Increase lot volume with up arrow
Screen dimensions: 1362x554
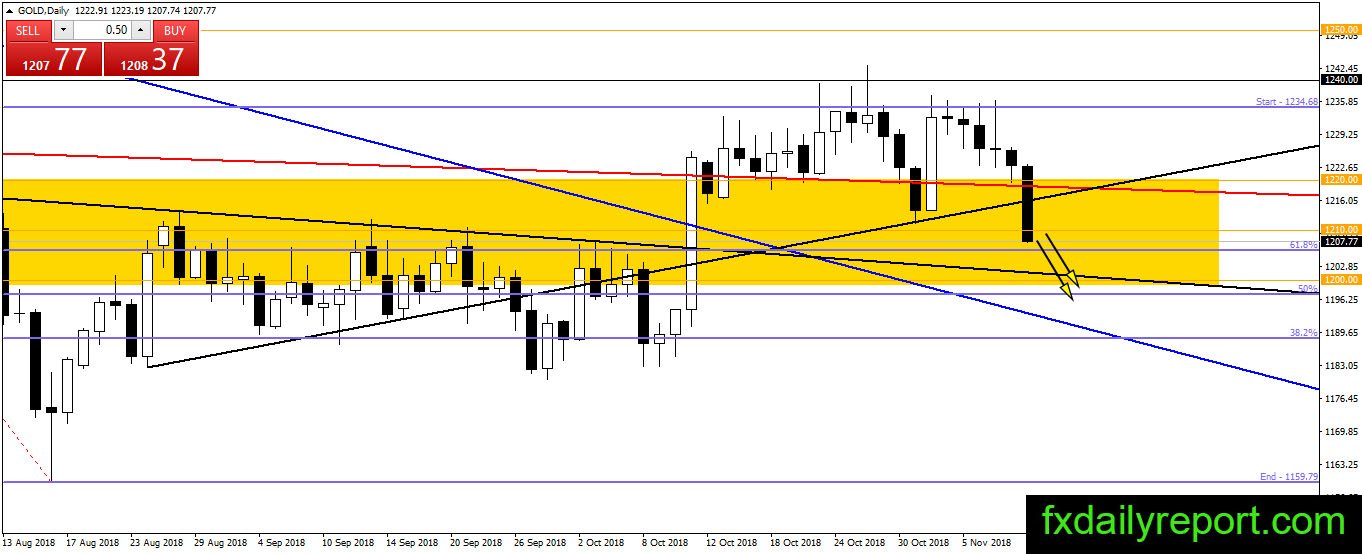(x=141, y=30)
